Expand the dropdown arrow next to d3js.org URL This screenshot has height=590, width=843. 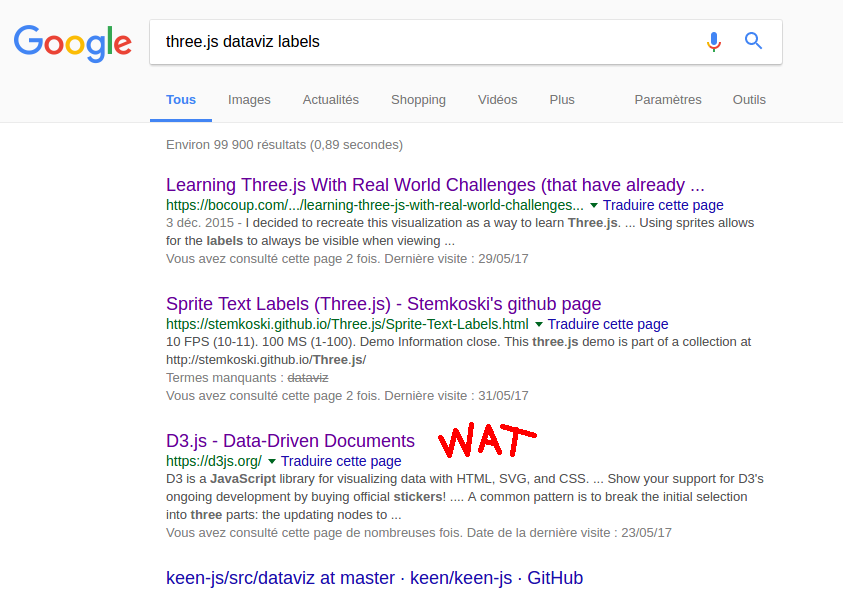[272, 461]
